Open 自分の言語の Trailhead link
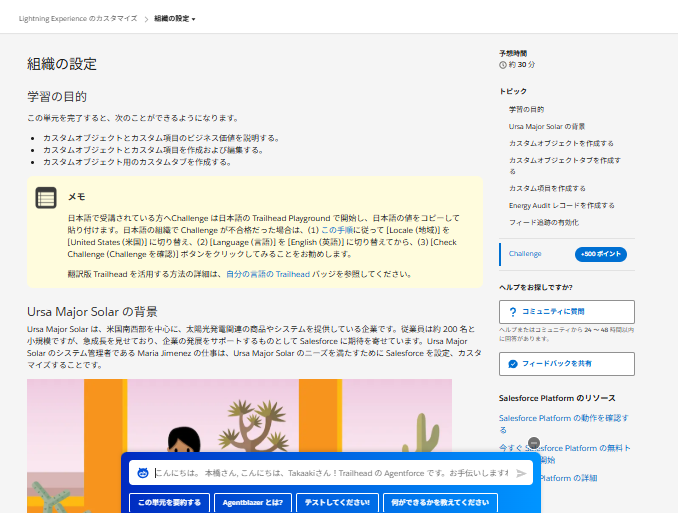This screenshot has width=678, height=513. (x=268, y=274)
